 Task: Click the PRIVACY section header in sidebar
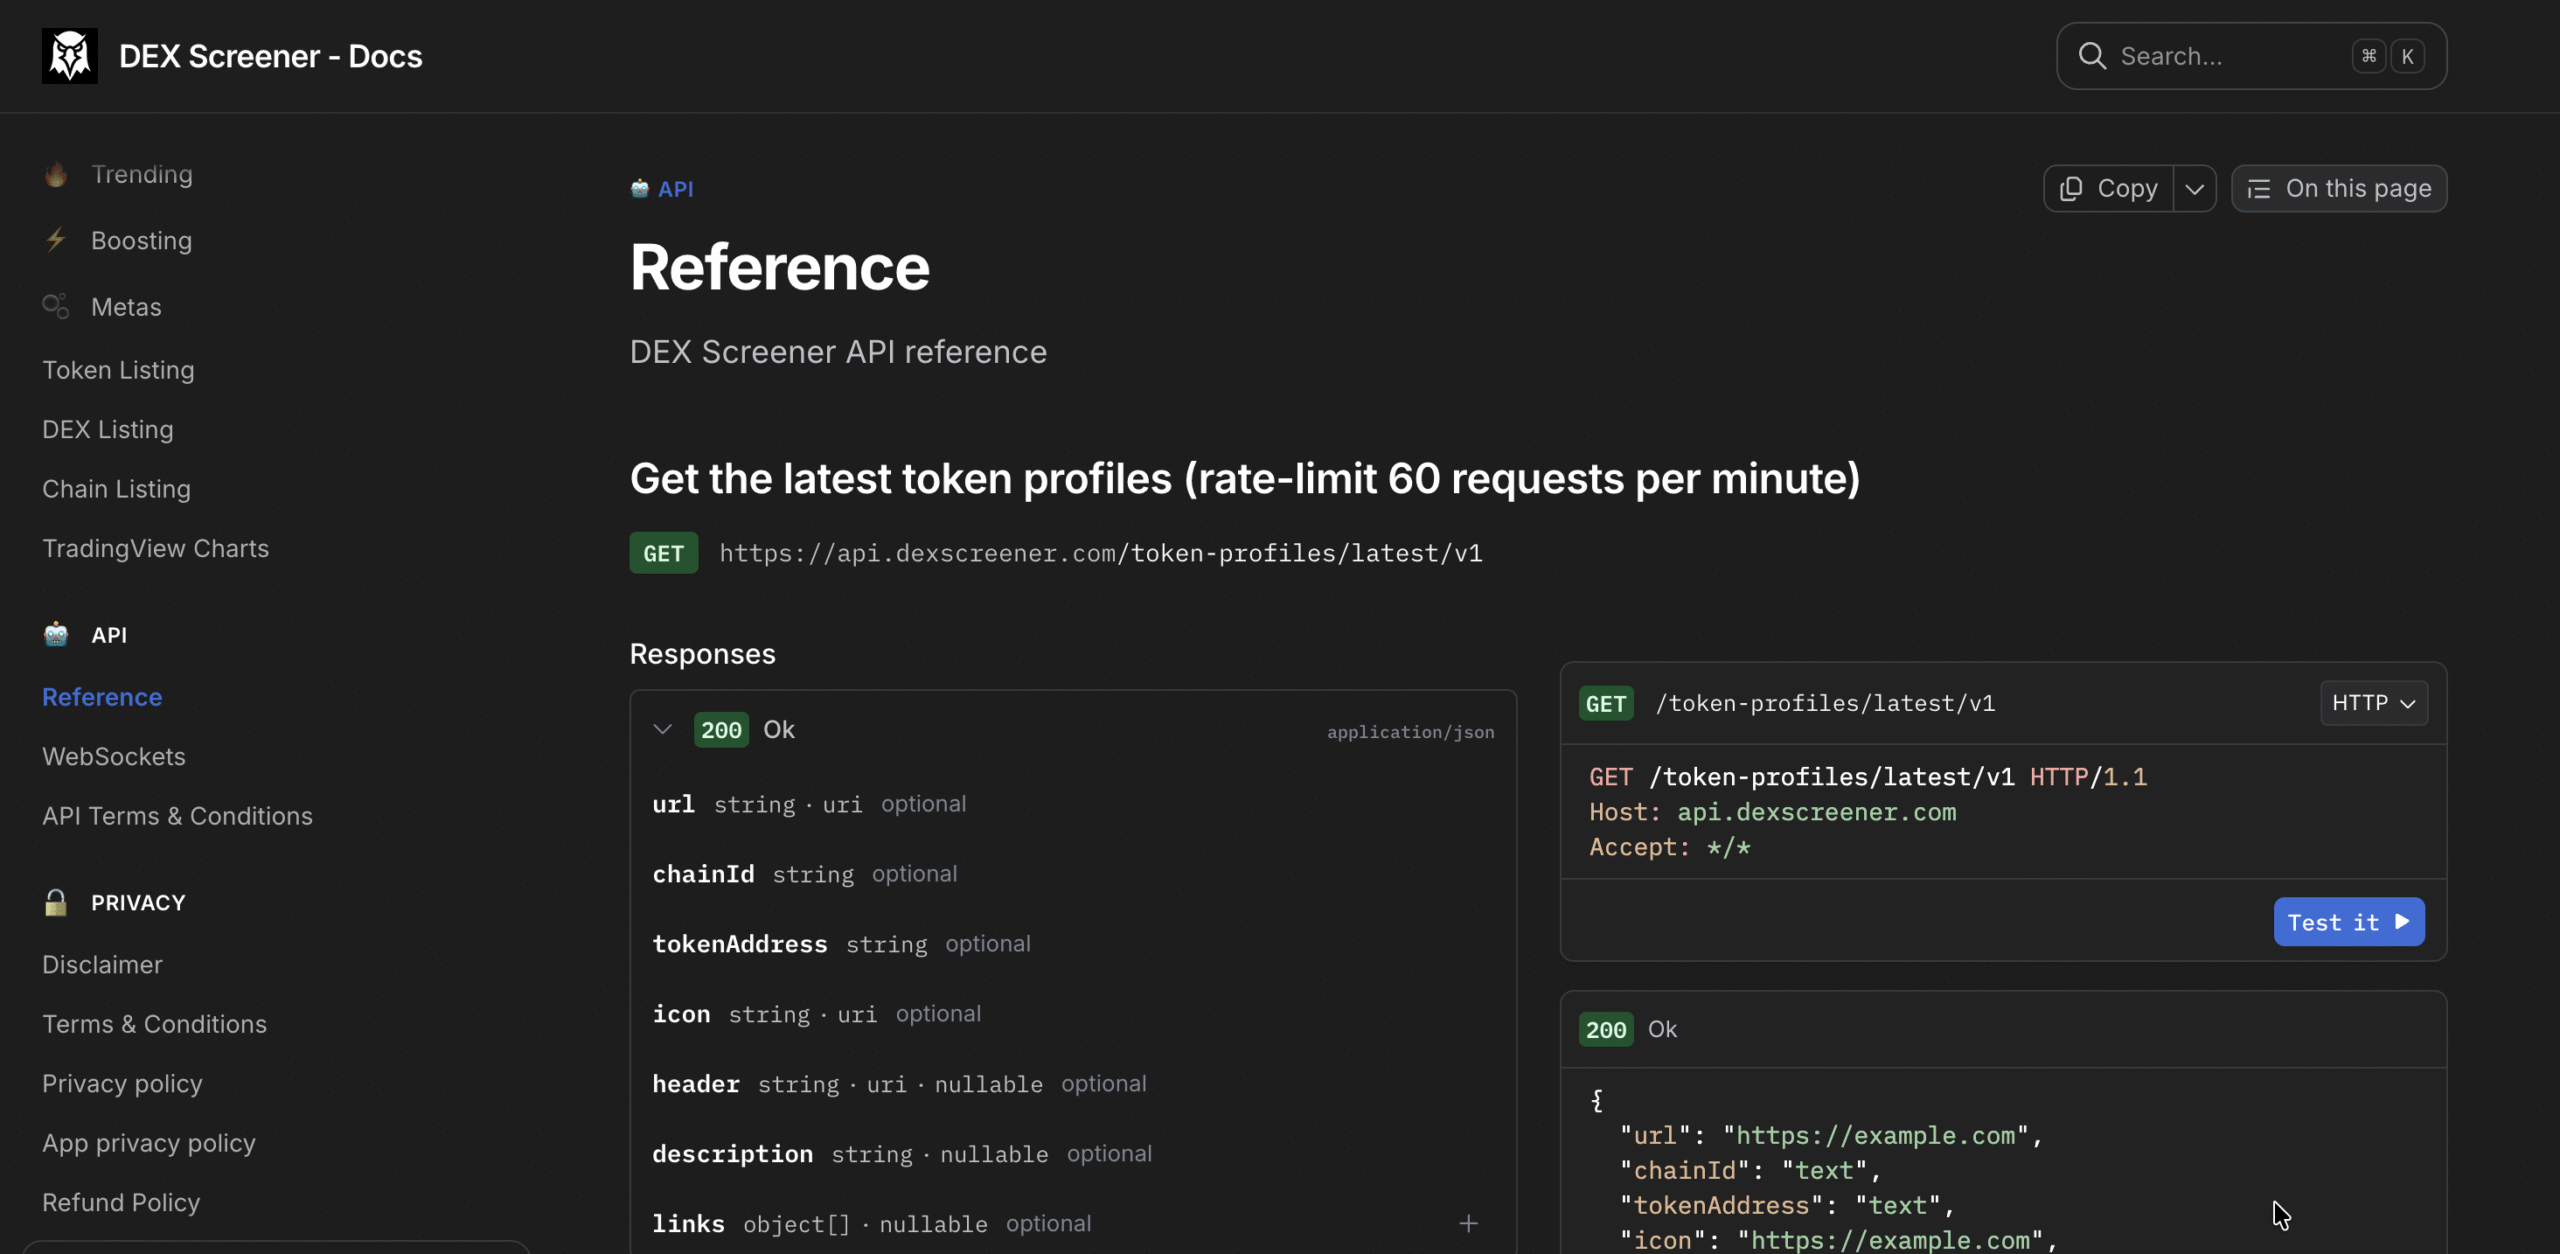138,903
